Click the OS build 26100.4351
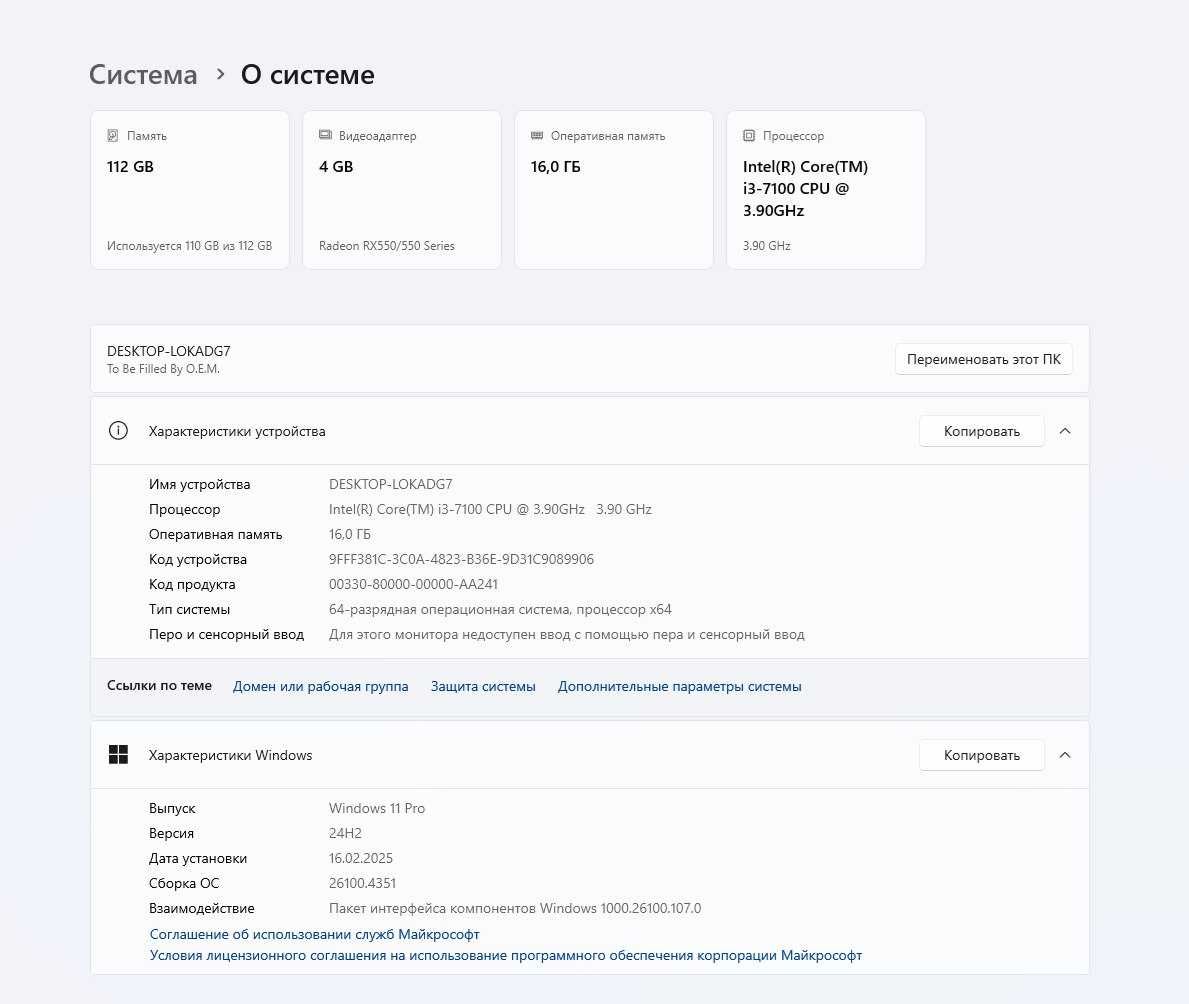 362,883
